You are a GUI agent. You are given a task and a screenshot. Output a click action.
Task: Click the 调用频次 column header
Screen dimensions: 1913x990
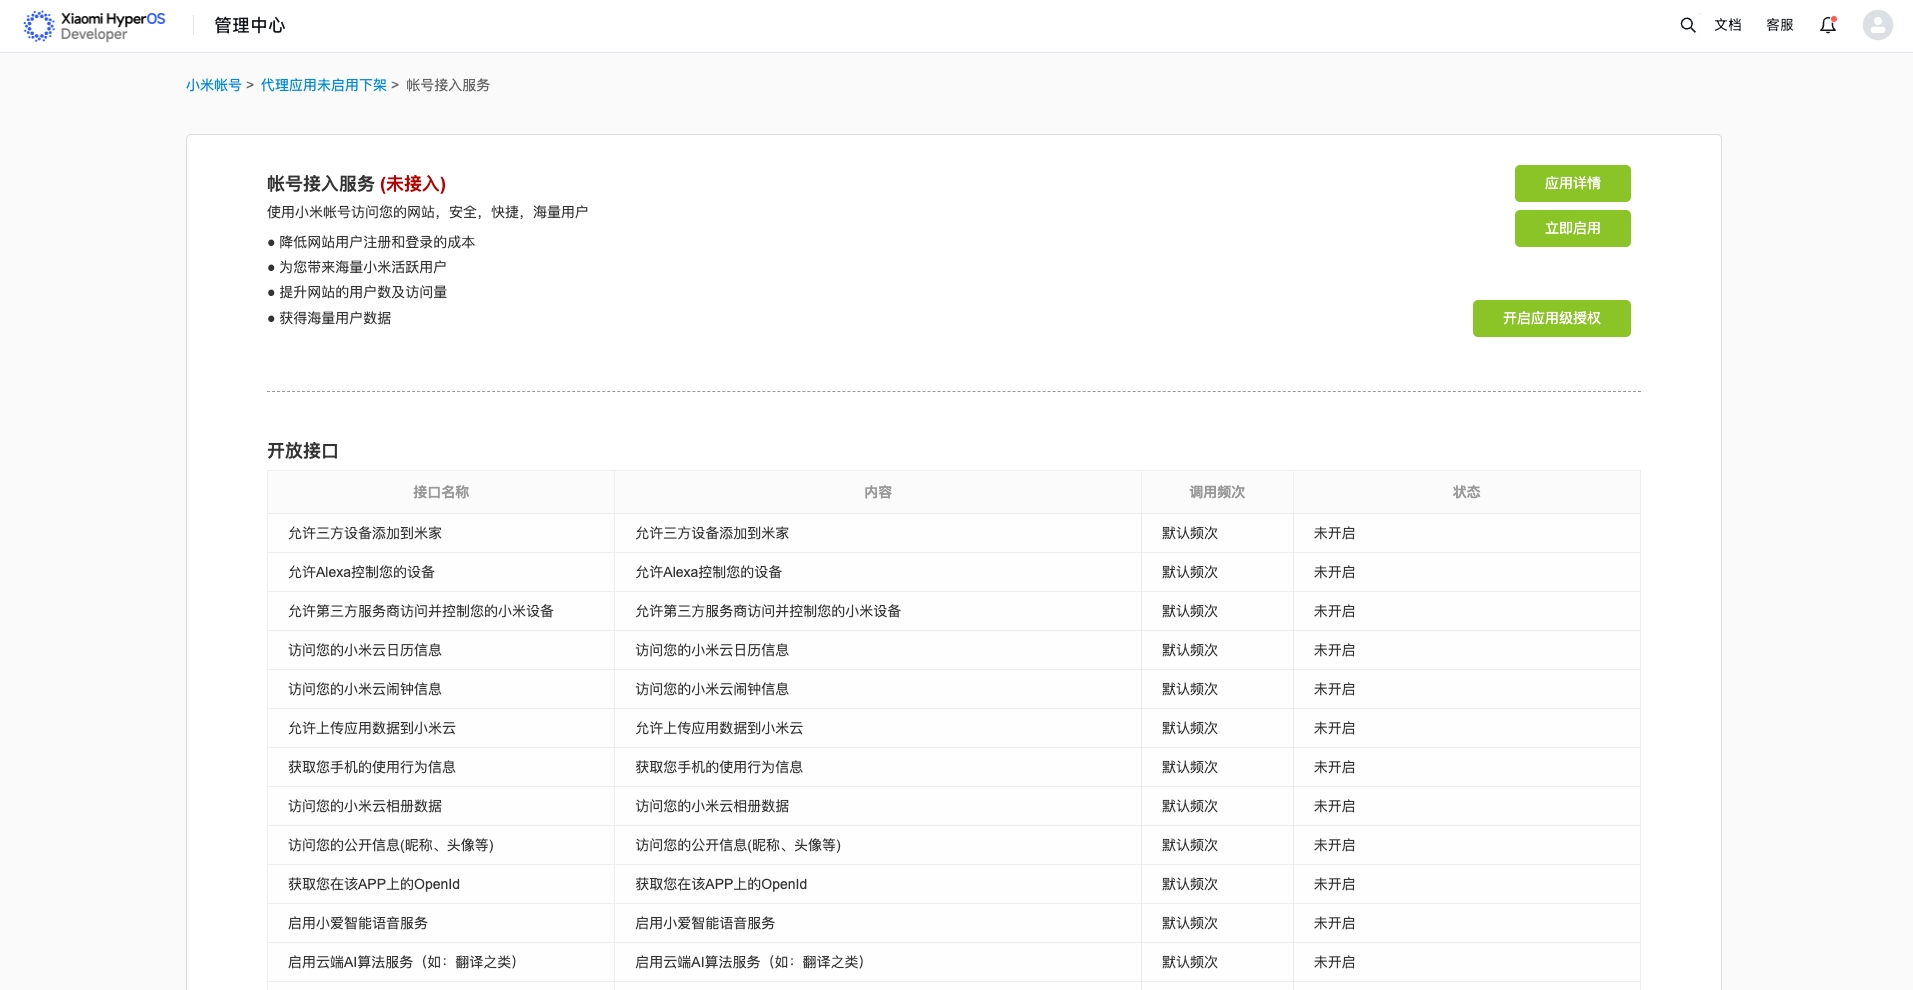(1216, 492)
